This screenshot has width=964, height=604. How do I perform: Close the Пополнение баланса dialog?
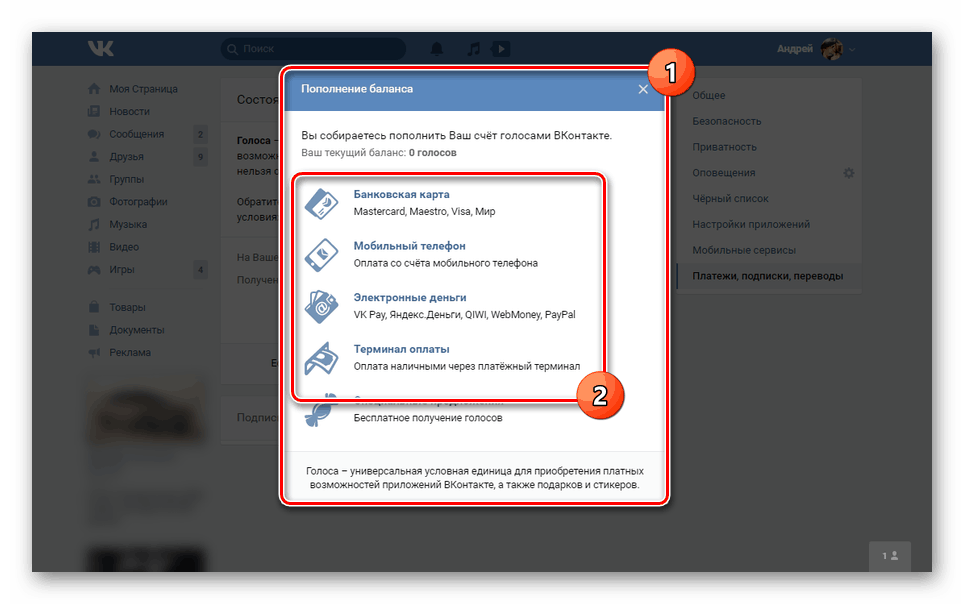click(x=643, y=89)
